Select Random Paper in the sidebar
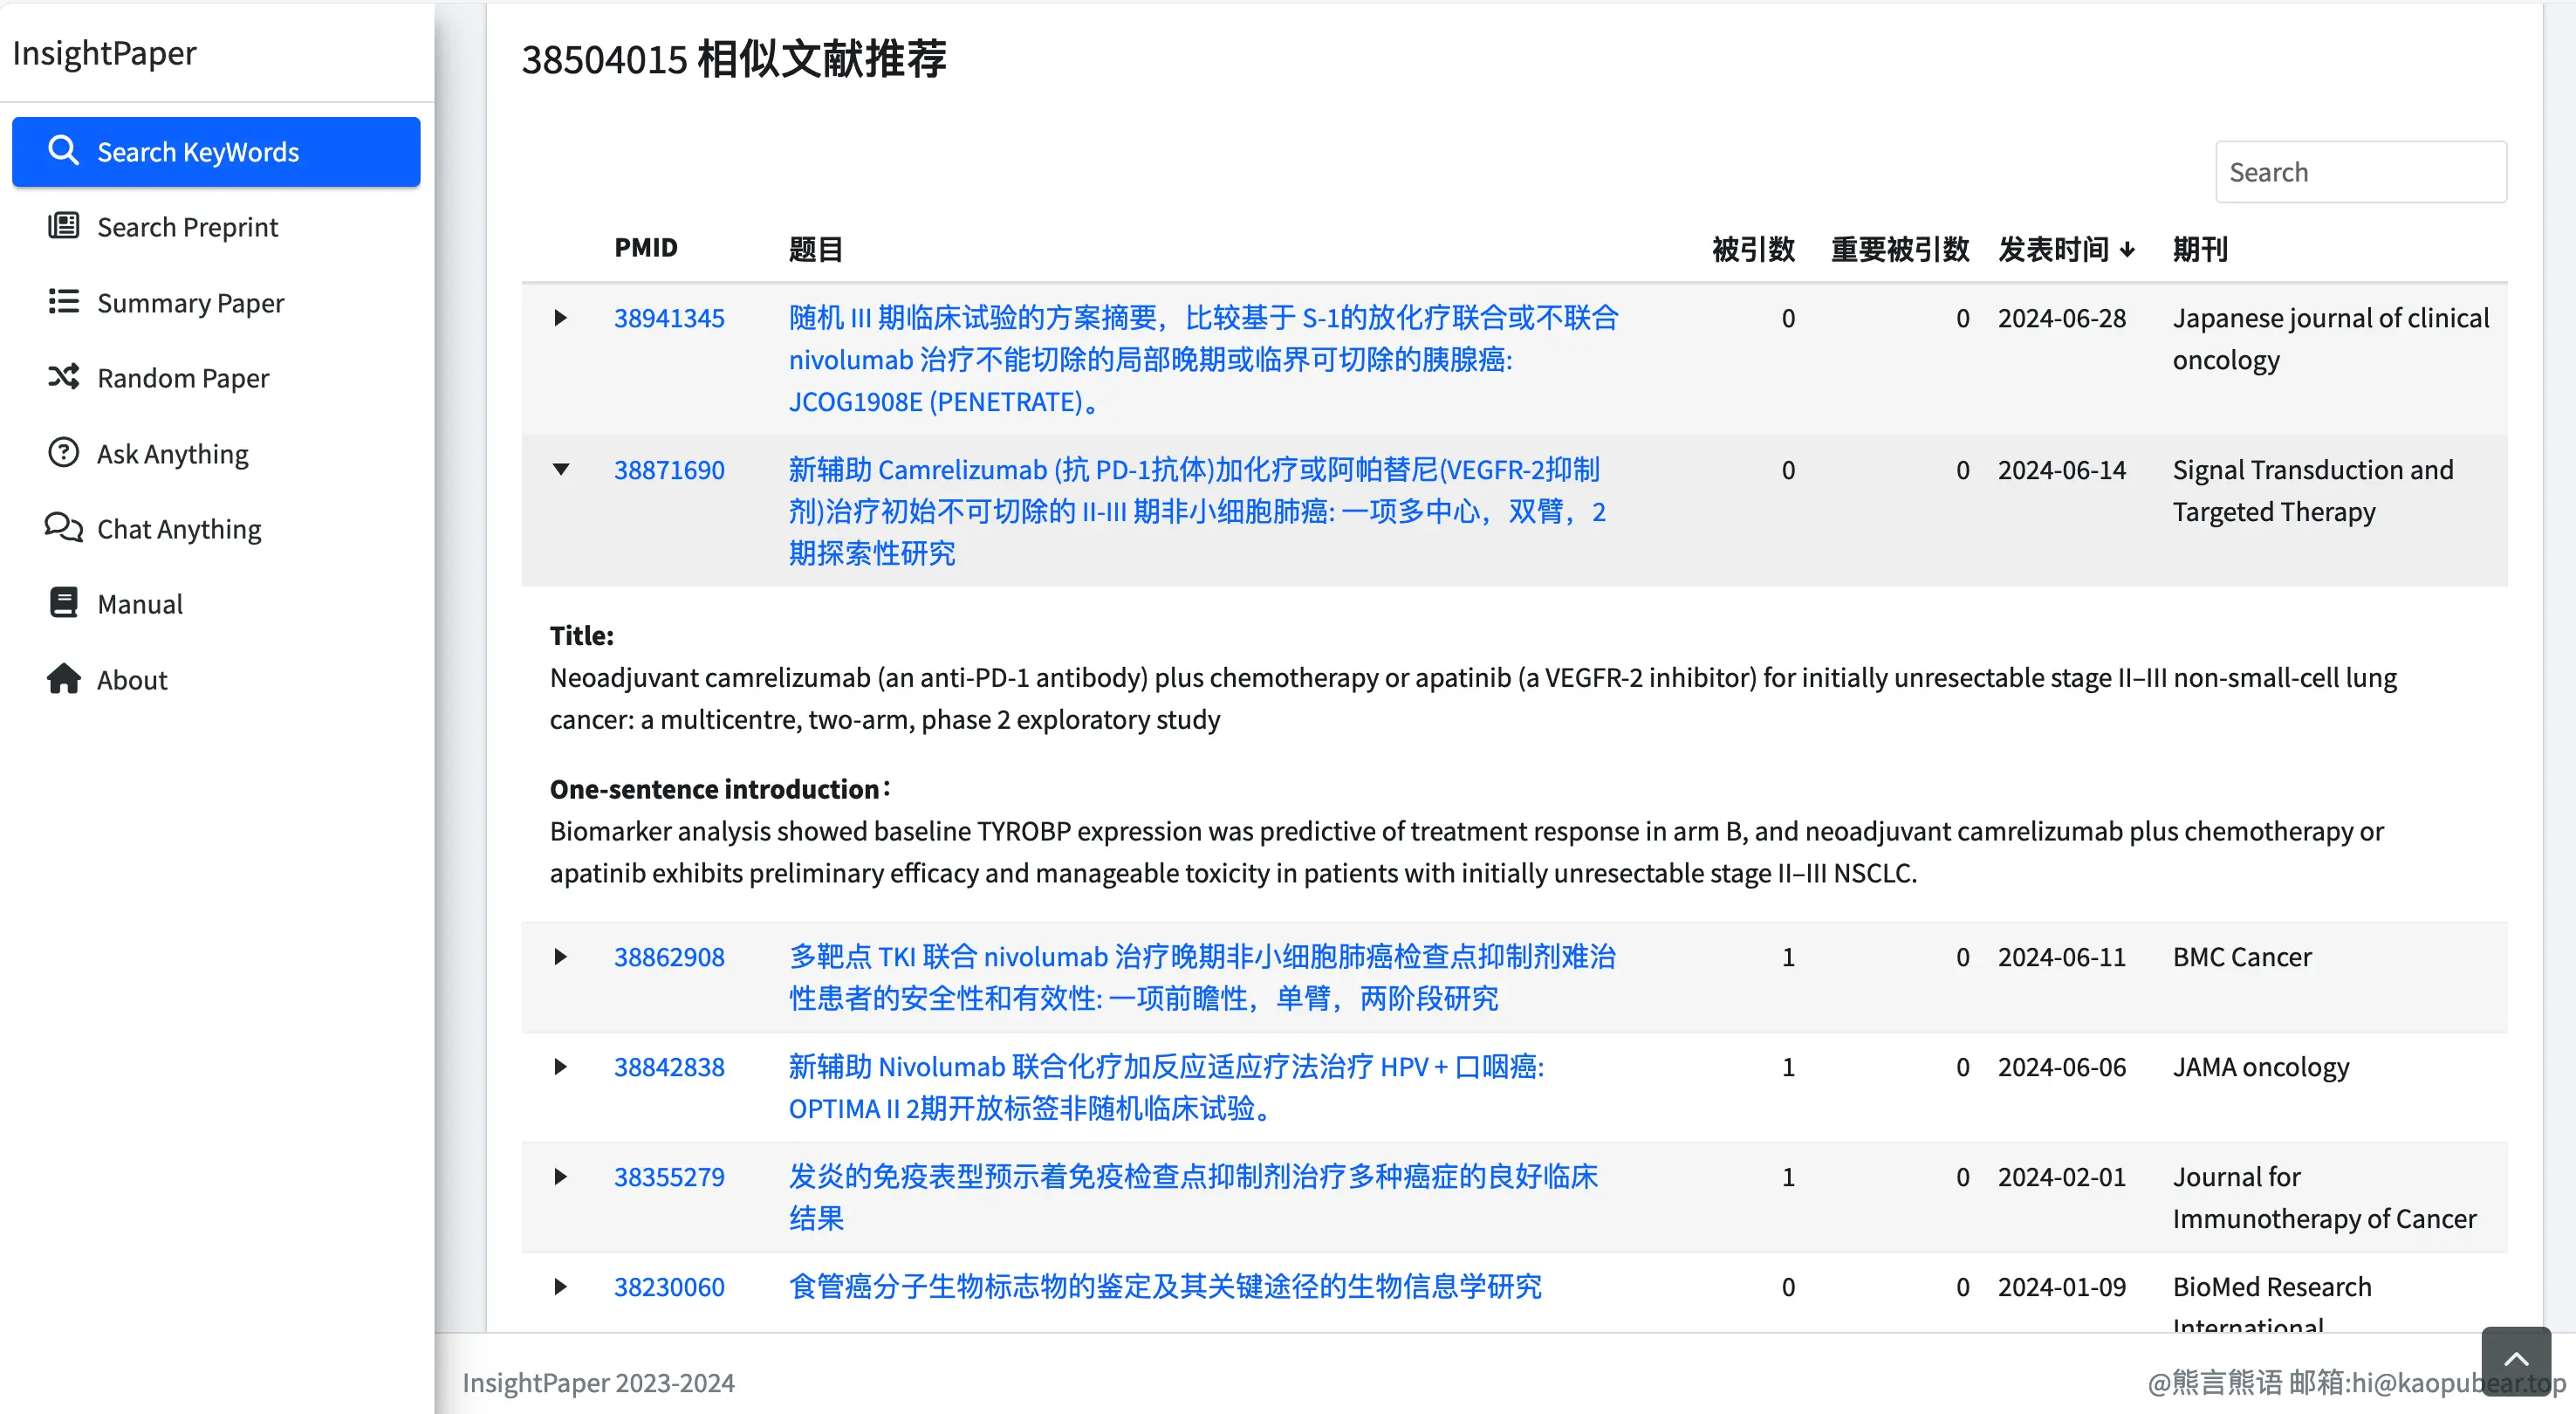 coord(216,378)
